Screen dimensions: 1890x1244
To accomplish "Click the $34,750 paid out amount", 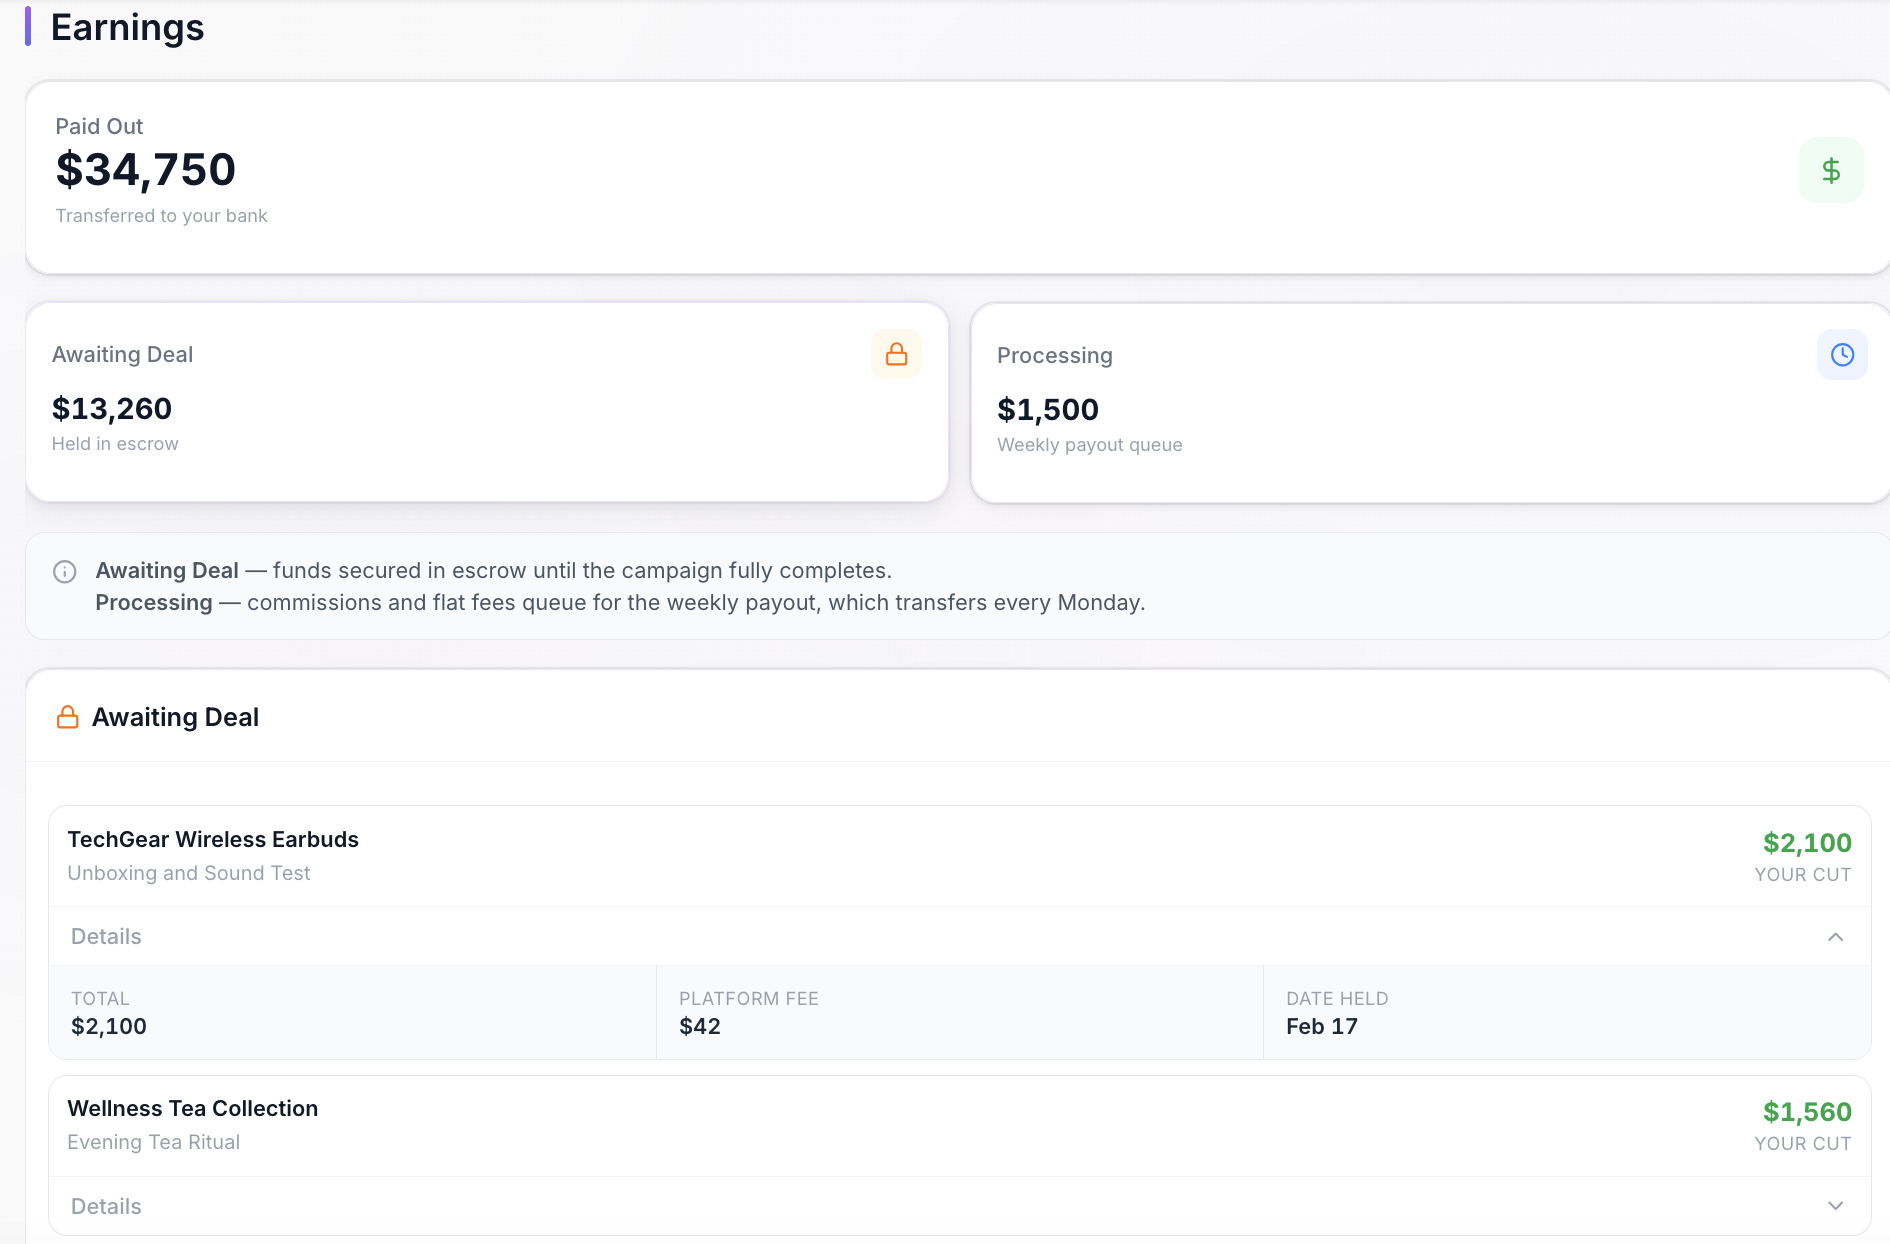I will [x=146, y=169].
